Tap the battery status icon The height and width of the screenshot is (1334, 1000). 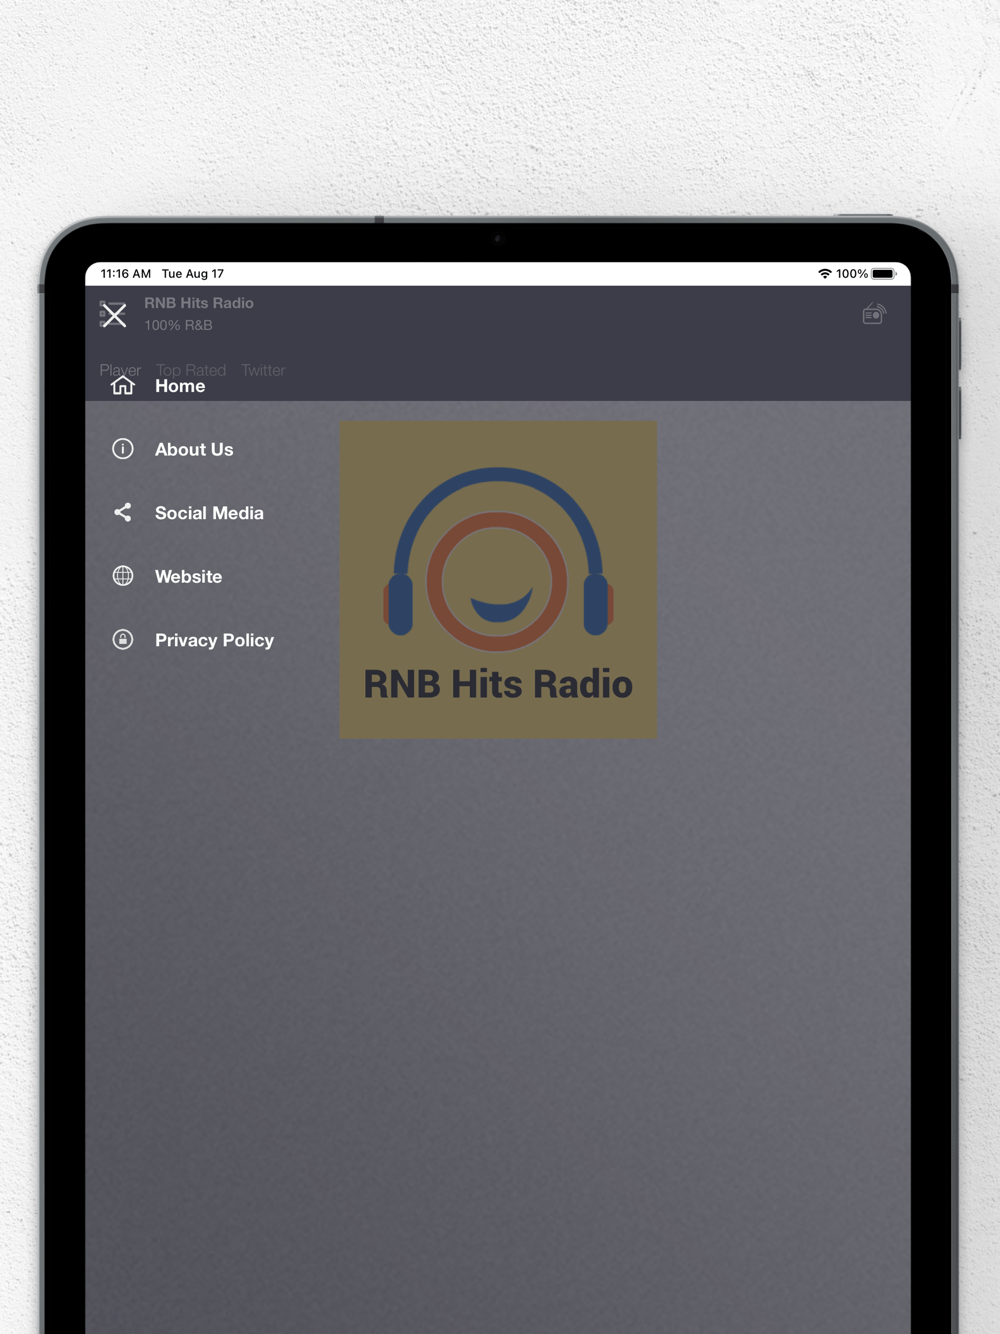pyautogui.click(x=884, y=274)
